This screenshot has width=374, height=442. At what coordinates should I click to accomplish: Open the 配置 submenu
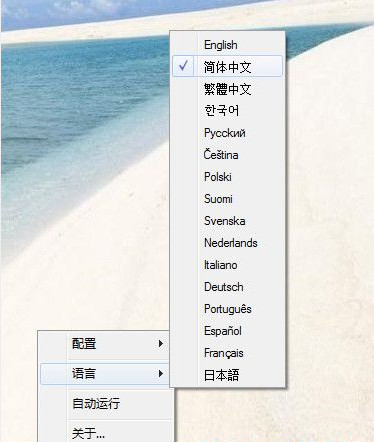click(105, 344)
